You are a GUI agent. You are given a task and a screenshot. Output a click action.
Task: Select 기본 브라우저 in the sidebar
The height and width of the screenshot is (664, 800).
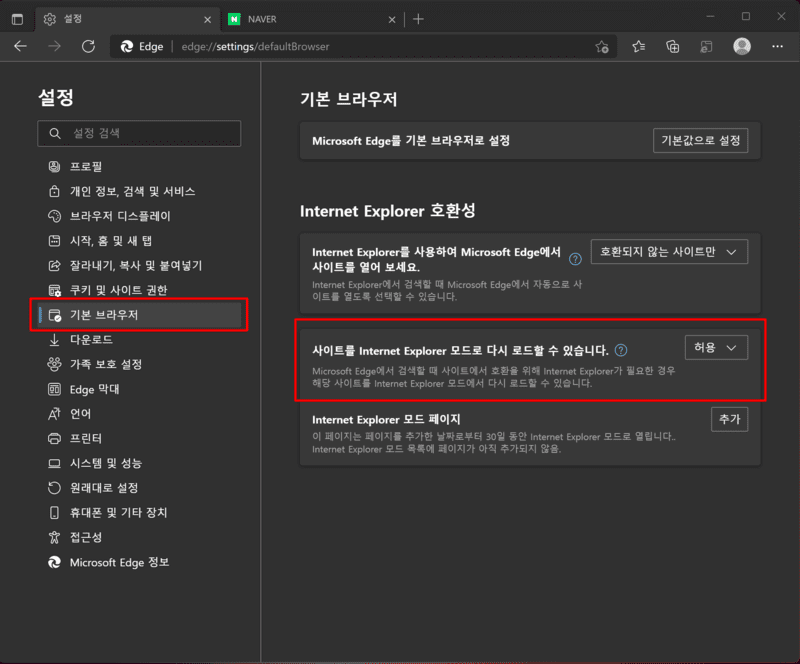[139, 315]
